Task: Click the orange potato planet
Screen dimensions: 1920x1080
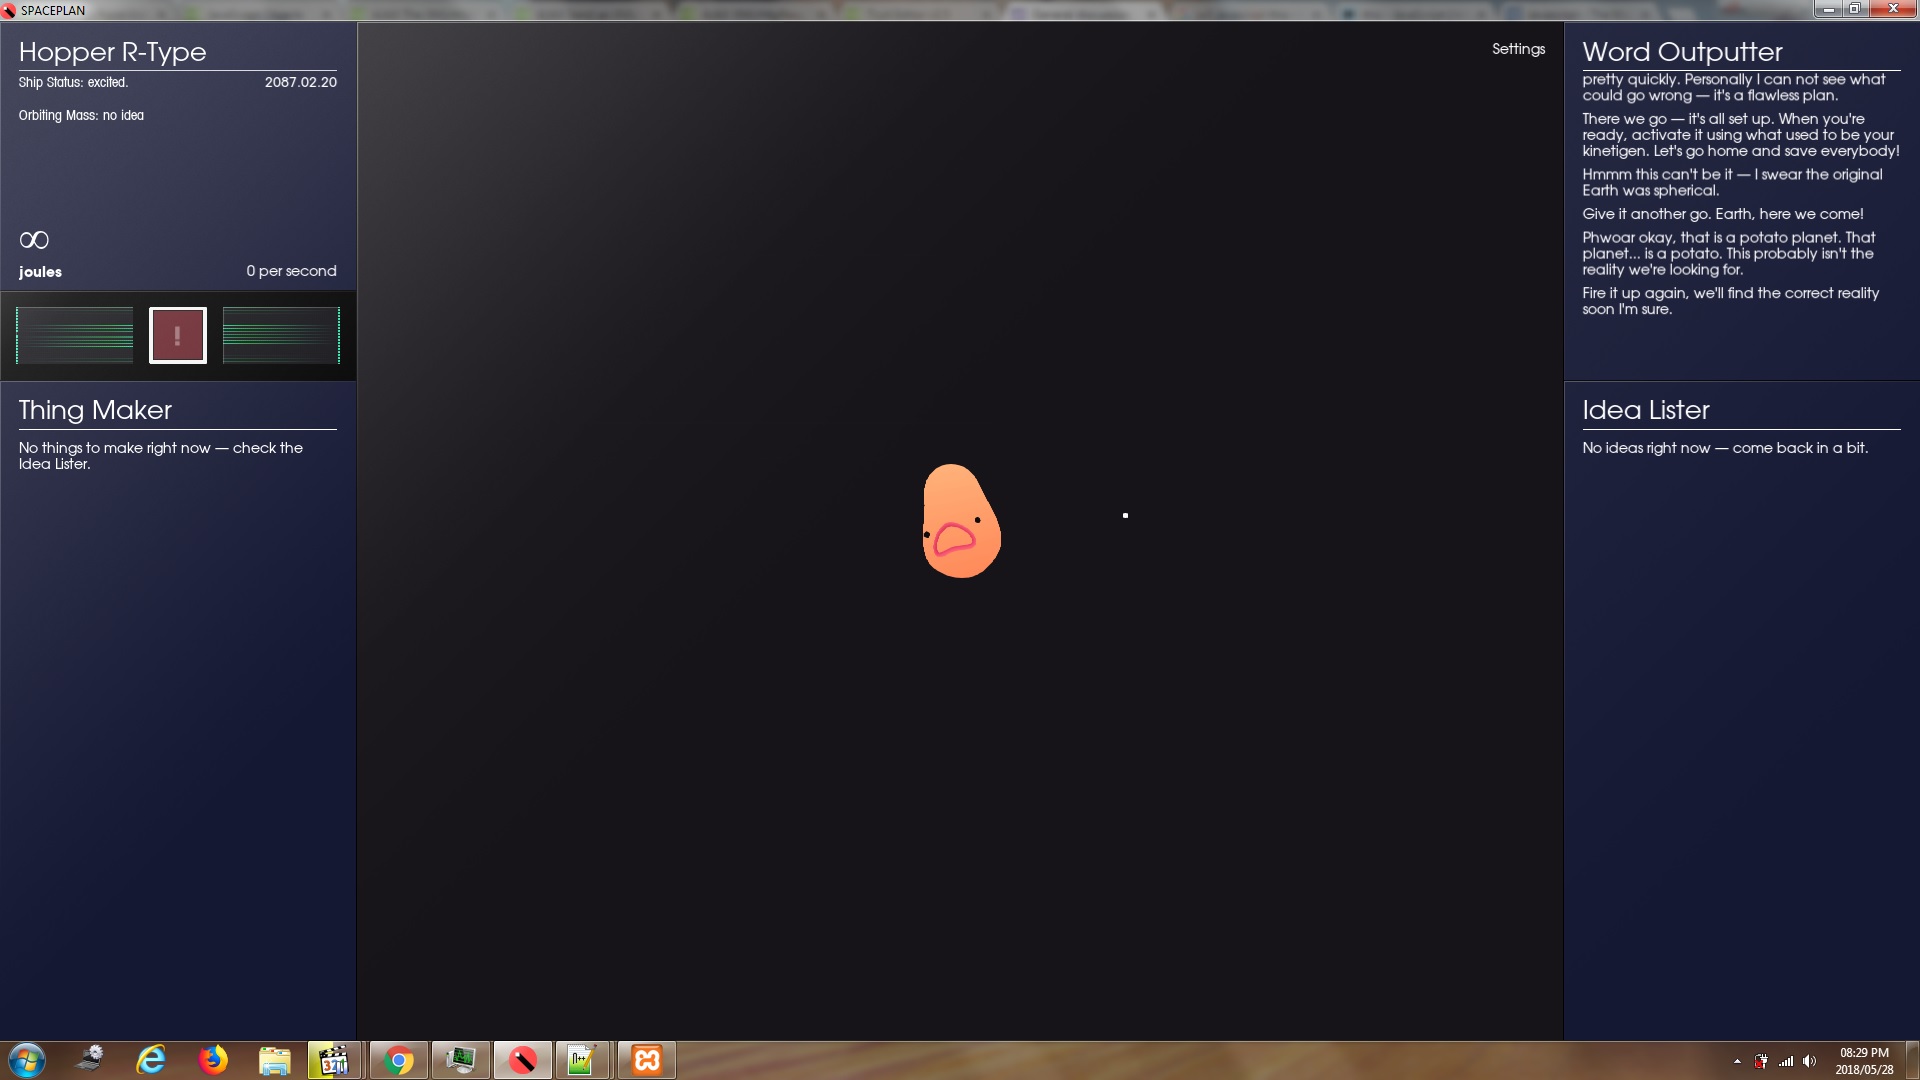Action: (x=961, y=521)
